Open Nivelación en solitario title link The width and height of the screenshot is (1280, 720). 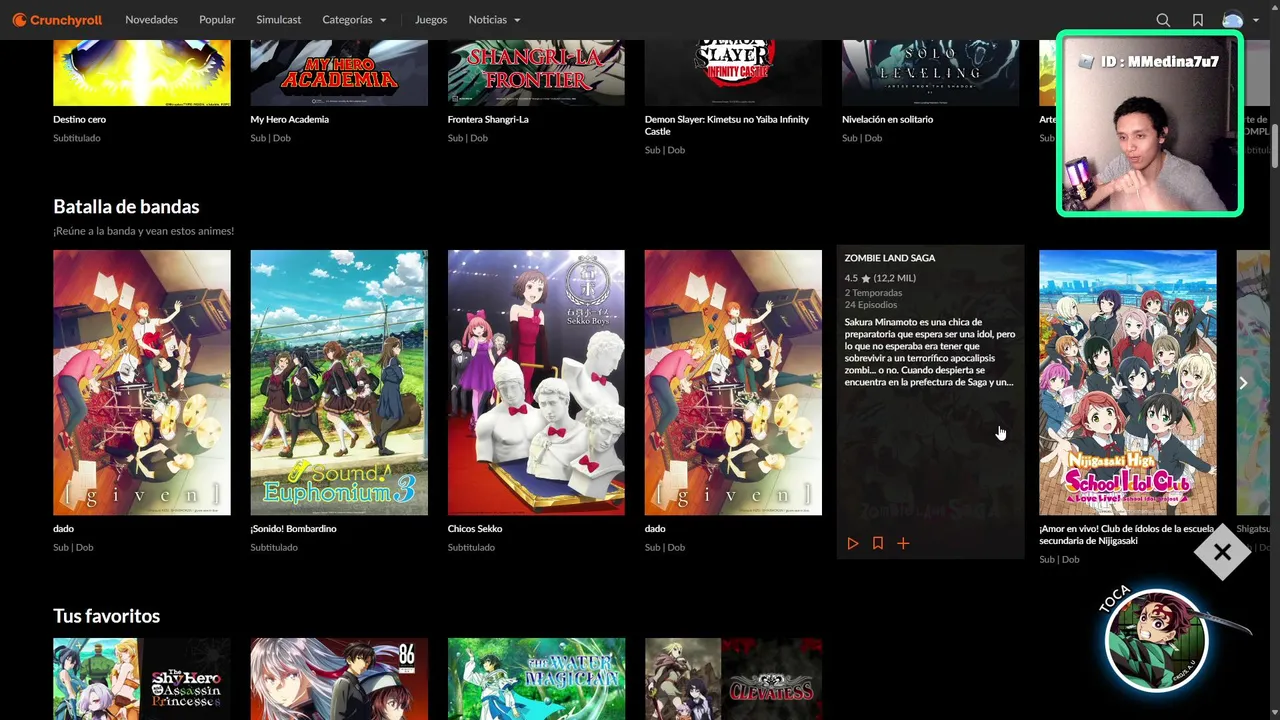click(x=887, y=119)
